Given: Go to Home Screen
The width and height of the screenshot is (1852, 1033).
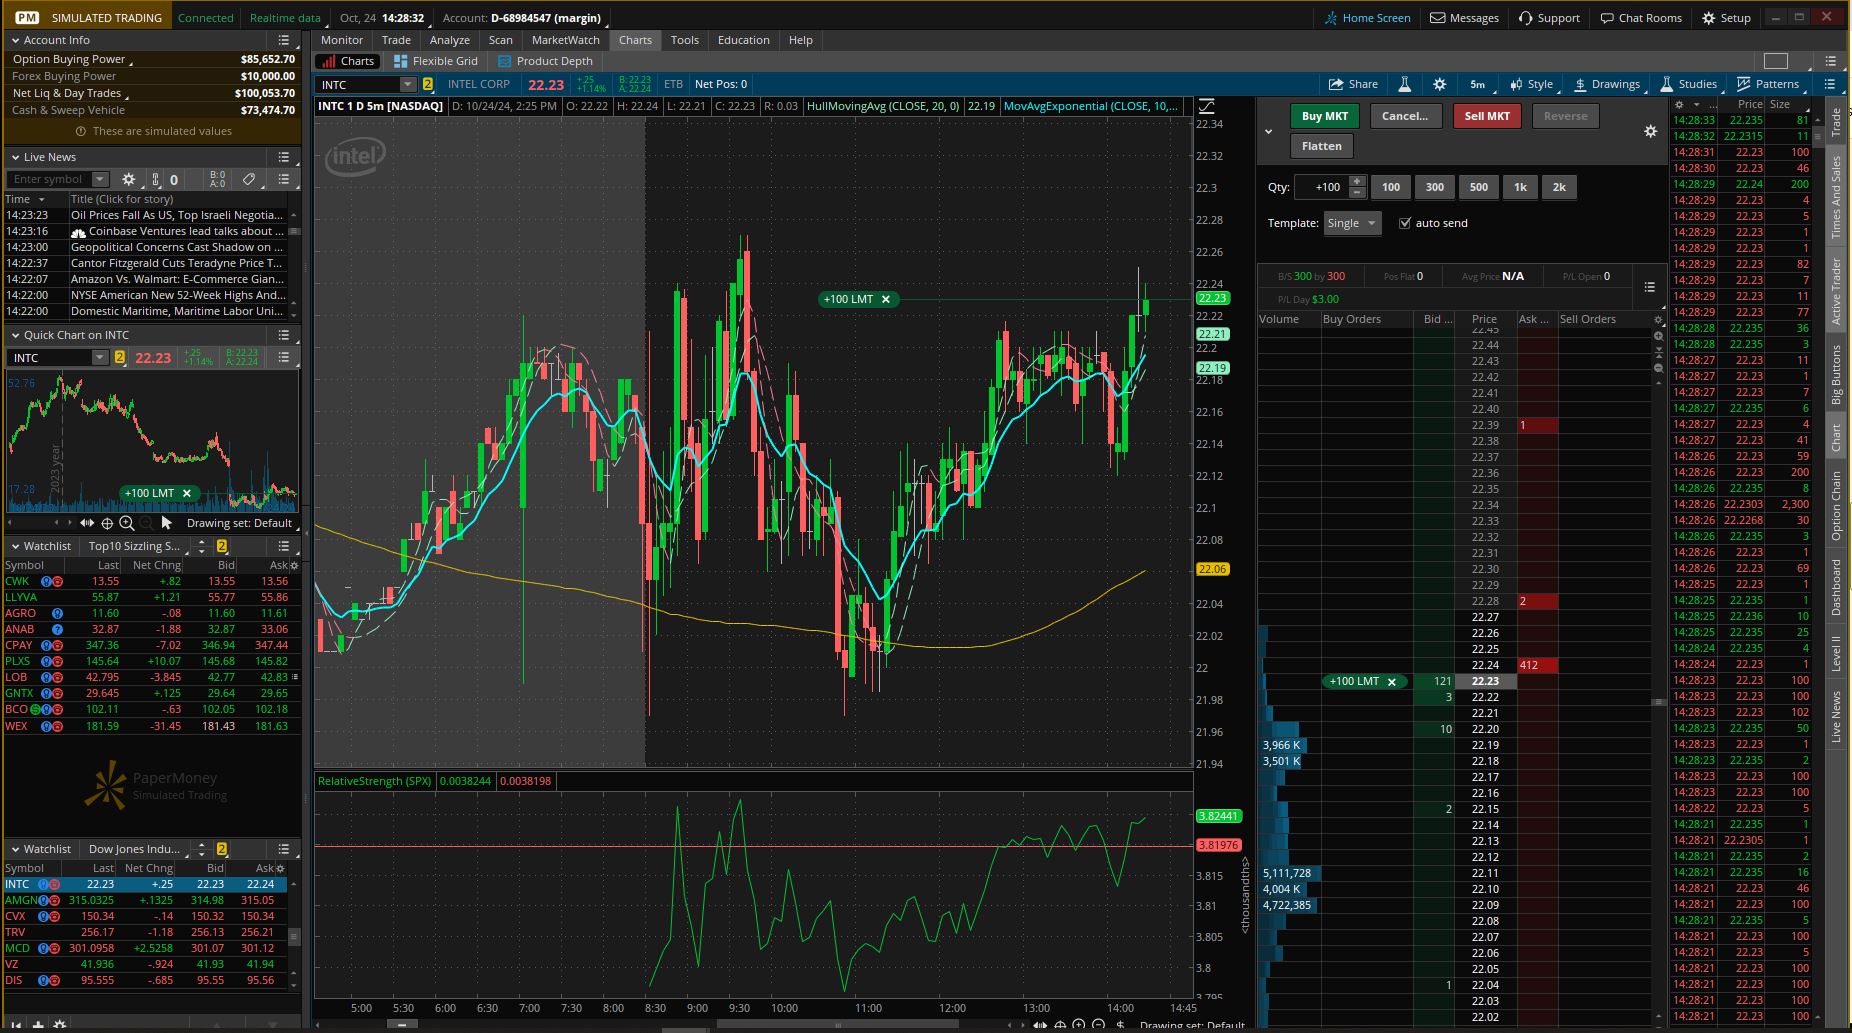Looking at the screenshot, I should pyautogui.click(x=1367, y=18).
